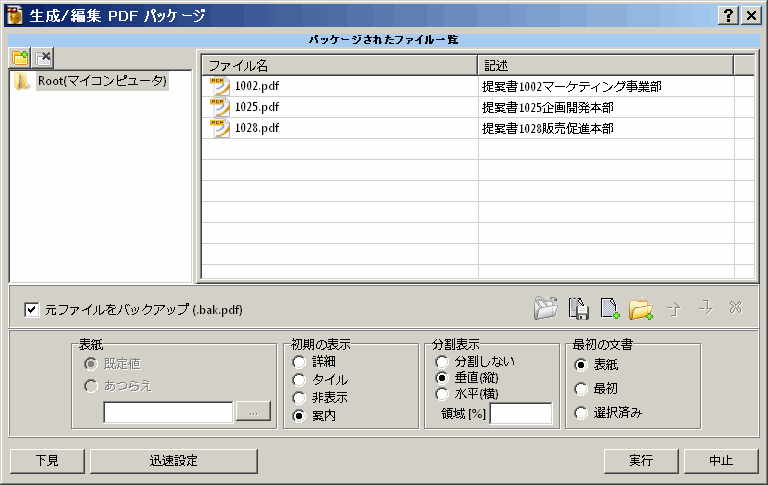768x485 pixels.
Task: Click the move down arrow icon
Action: (705, 308)
